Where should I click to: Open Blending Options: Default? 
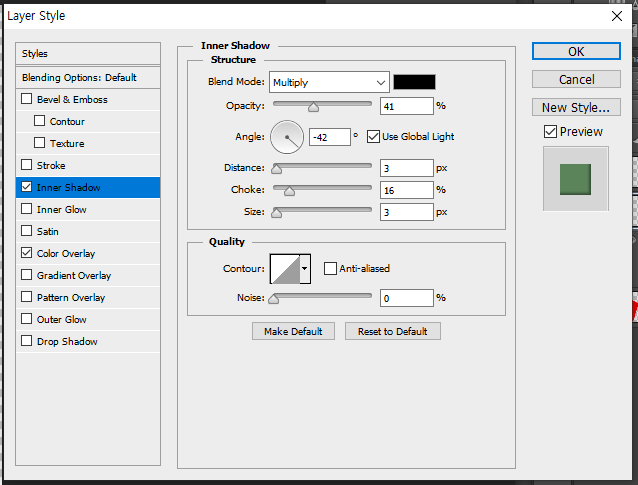88,77
